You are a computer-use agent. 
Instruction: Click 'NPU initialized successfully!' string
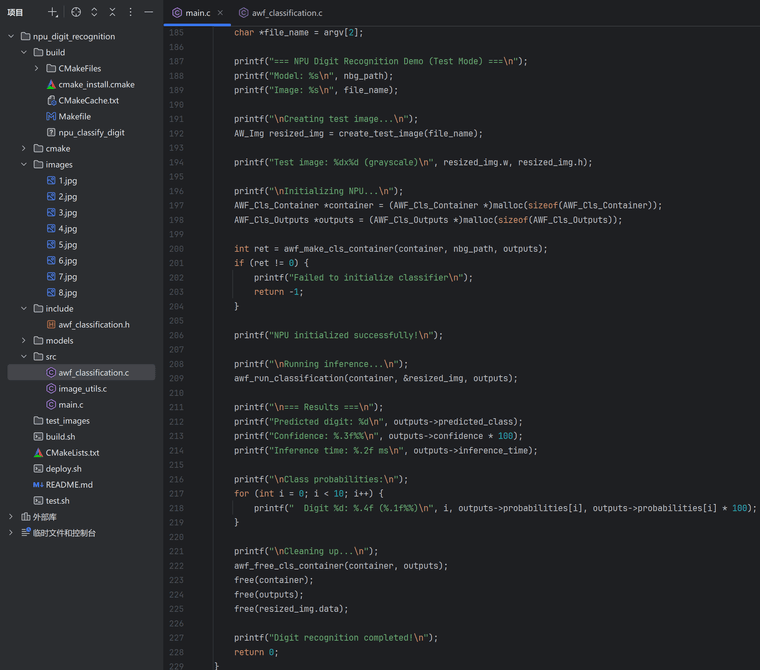pyautogui.click(x=353, y=335)
